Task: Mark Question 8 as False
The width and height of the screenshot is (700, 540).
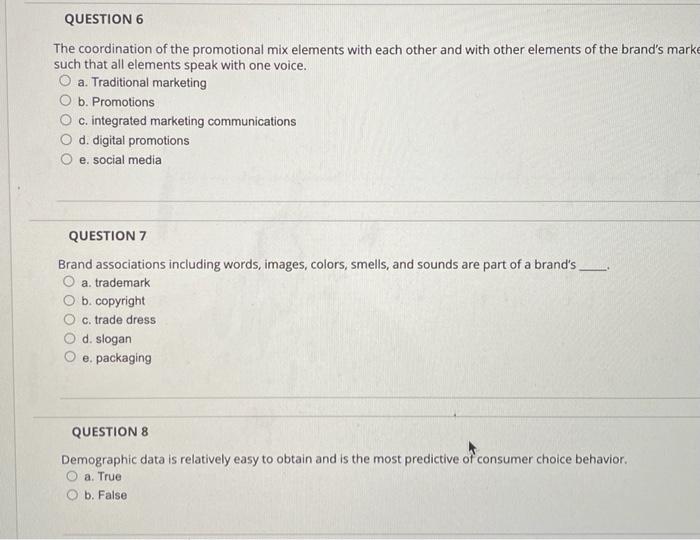Action: [72, 494]
